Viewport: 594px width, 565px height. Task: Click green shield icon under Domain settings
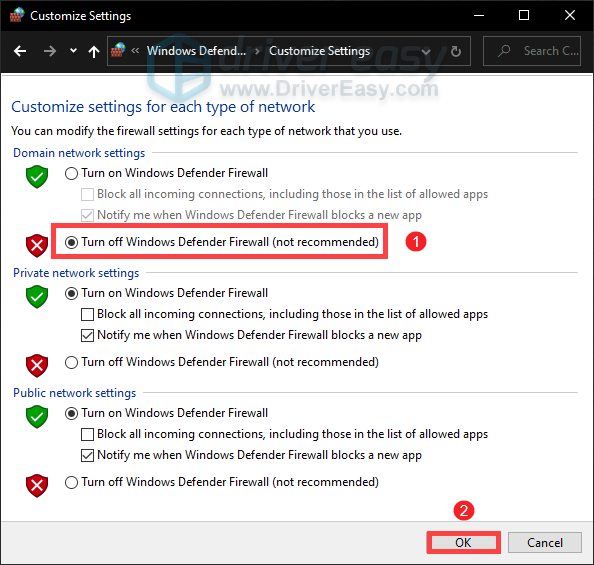point(37,177)
